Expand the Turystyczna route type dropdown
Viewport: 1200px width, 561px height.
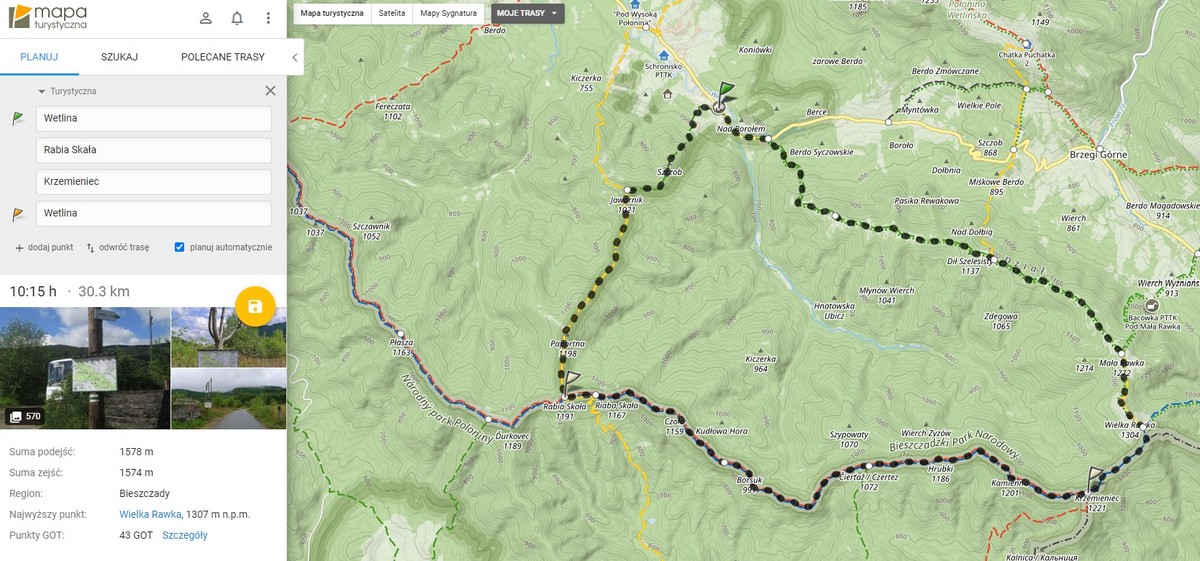point(66,91)
